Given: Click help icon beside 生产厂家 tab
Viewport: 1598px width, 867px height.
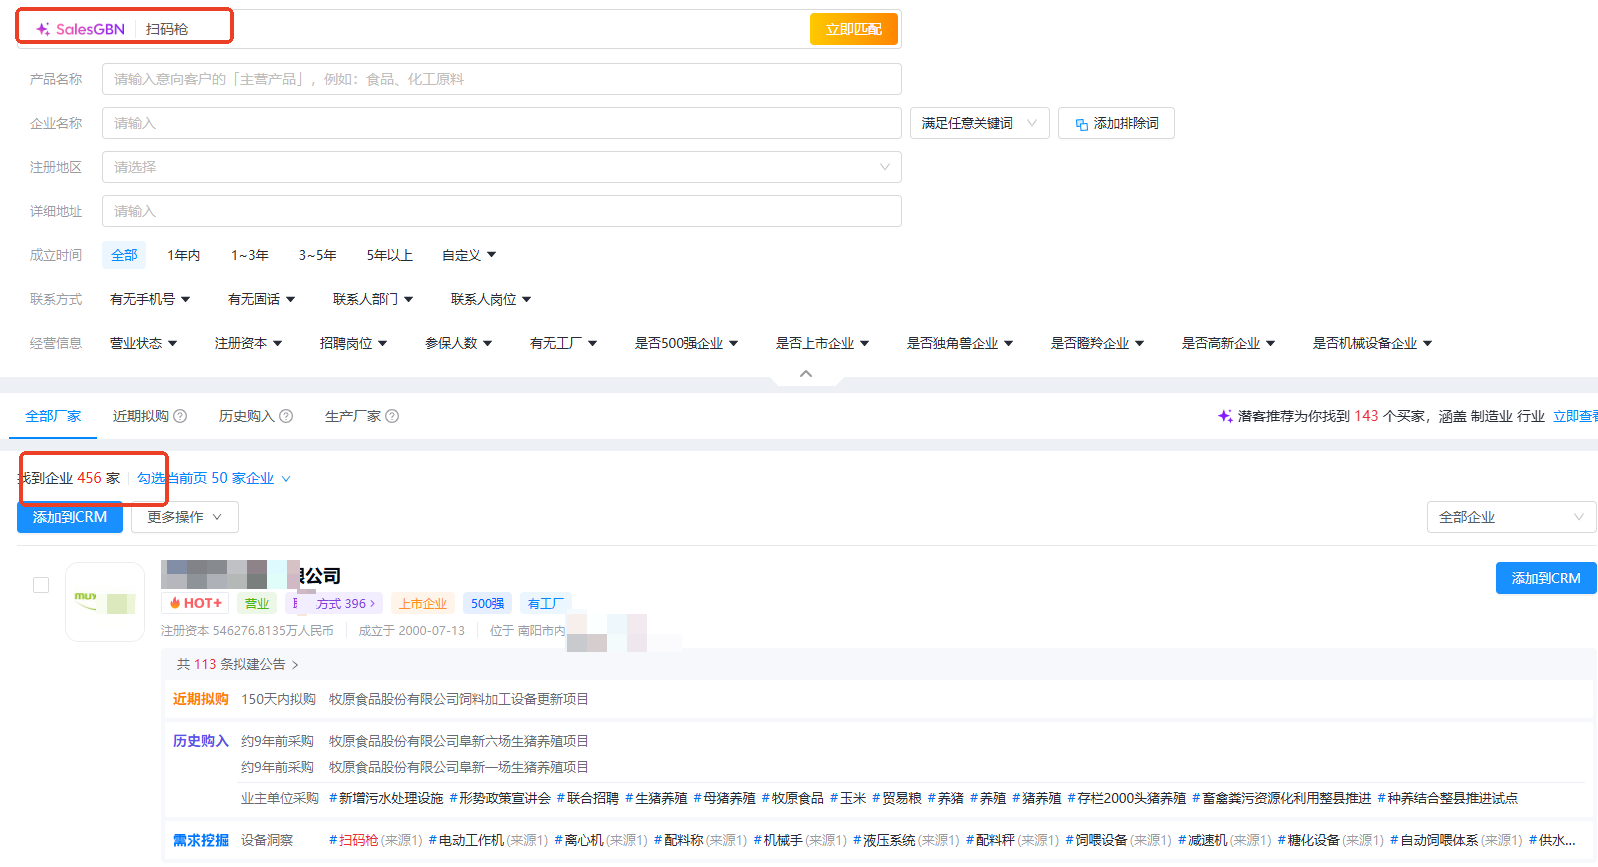Looking at the screenshot, I should click(392, 416).
